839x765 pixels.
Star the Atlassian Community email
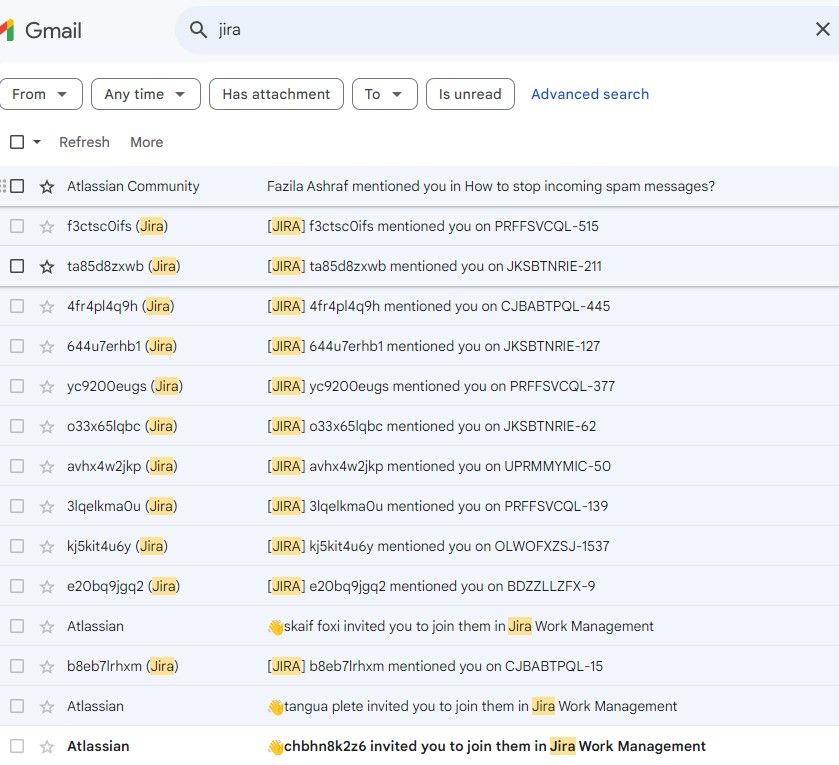pos(47,186)
